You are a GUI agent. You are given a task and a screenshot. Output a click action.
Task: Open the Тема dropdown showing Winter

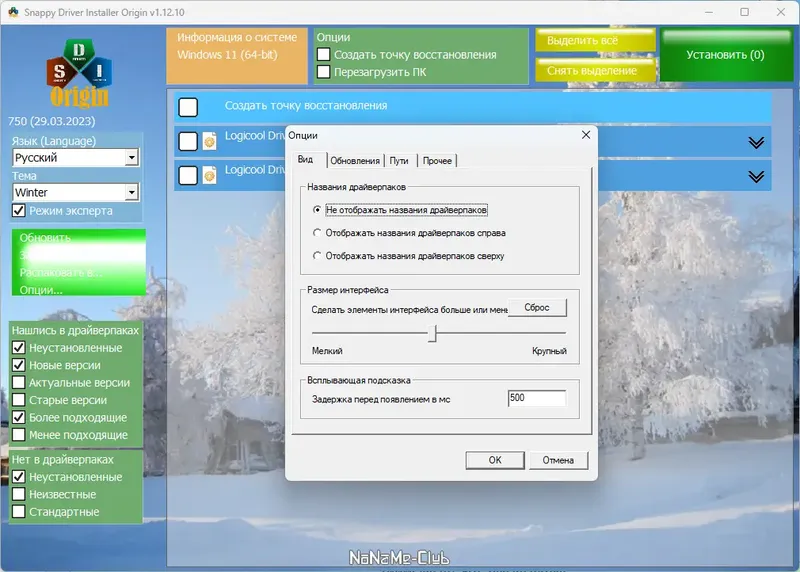pyautogui.click(x=132, y=192)
